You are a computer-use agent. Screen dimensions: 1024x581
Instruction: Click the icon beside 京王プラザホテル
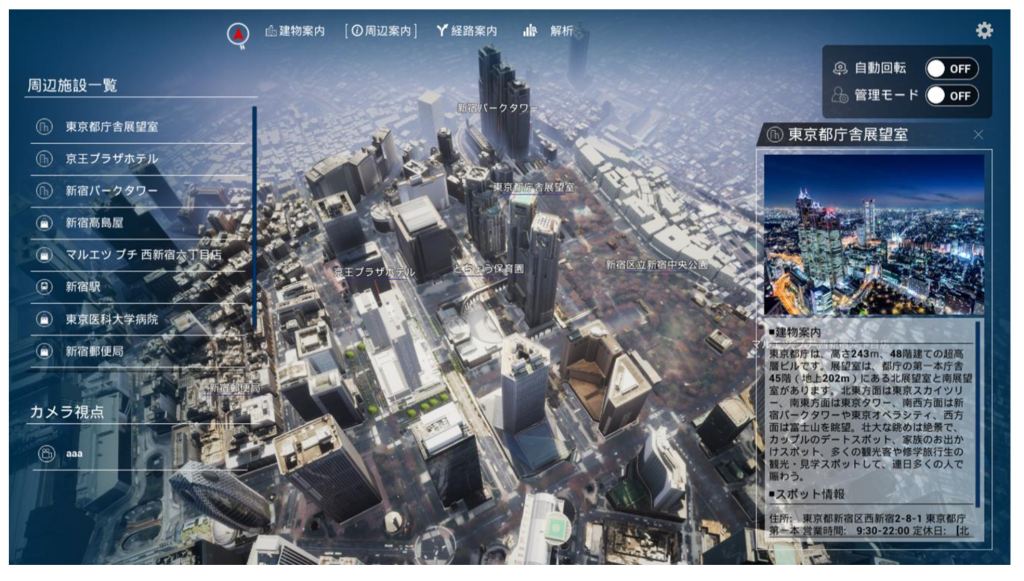click(x=44, y=159)
